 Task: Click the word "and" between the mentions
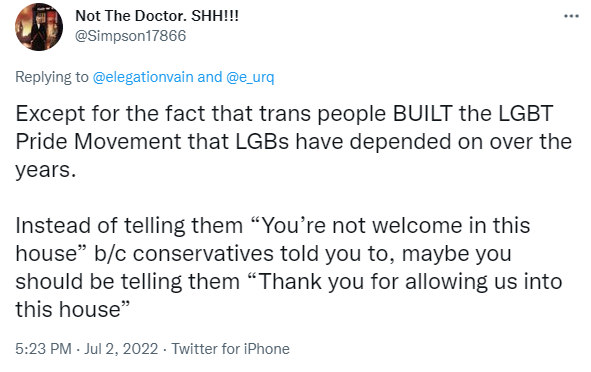point(210,77)
